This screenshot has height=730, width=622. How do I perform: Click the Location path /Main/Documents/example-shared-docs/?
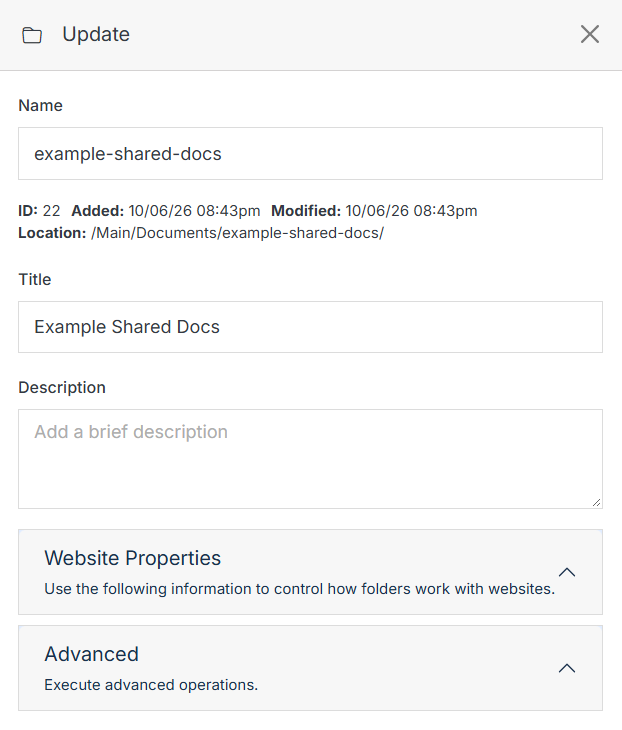pyautogui.click(x=237, y=233)
